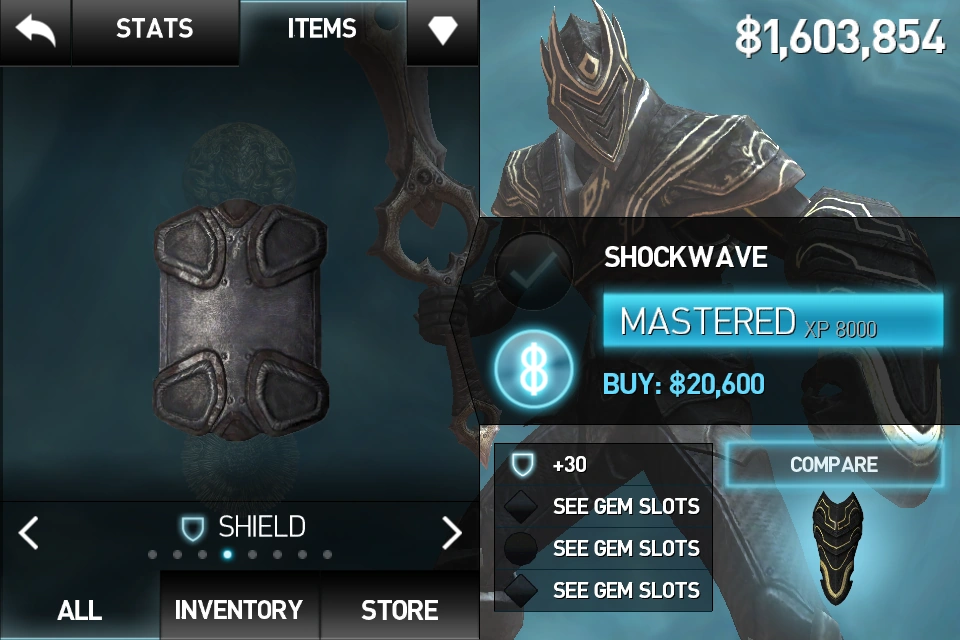The height and width of the screenshot is (640, 960).
Task: Tap the shield defense +30 icon
Action: pyautogui.click(x=523, y=464)
